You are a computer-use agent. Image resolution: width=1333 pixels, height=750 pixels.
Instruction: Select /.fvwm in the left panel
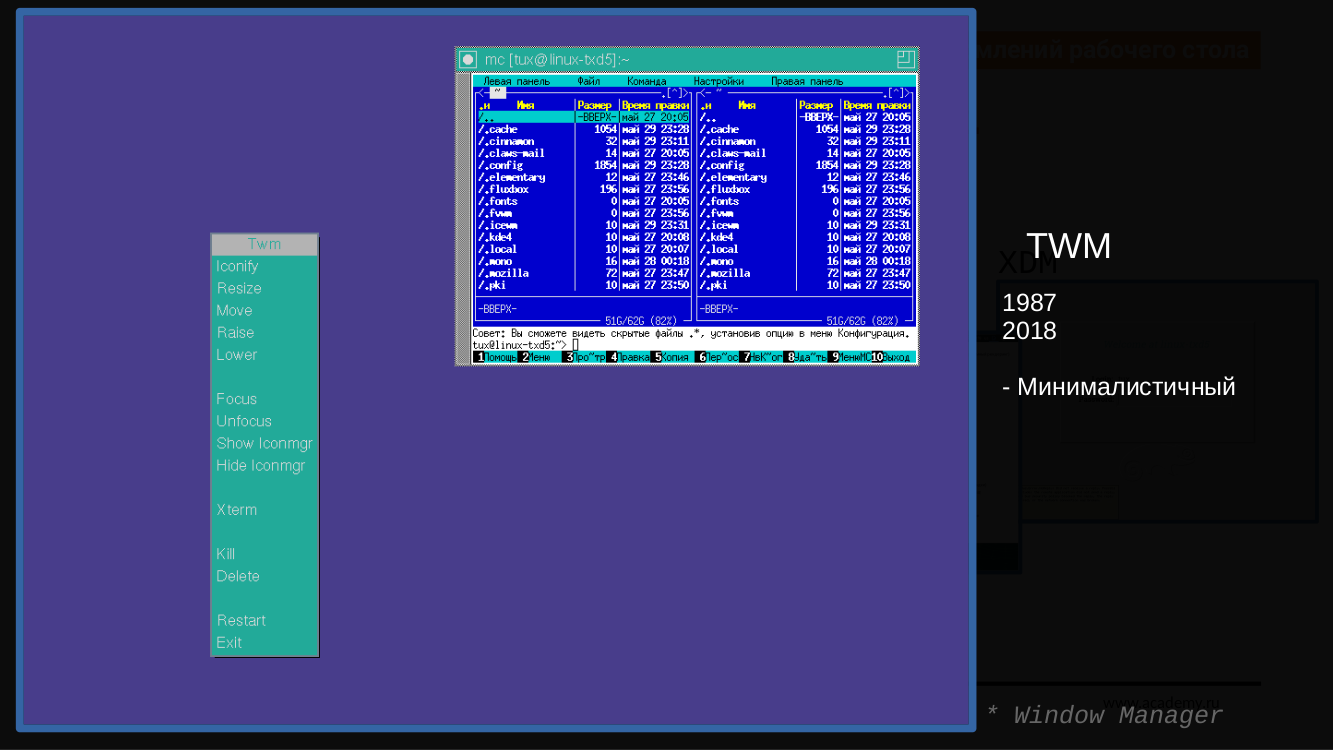point(584,213)
